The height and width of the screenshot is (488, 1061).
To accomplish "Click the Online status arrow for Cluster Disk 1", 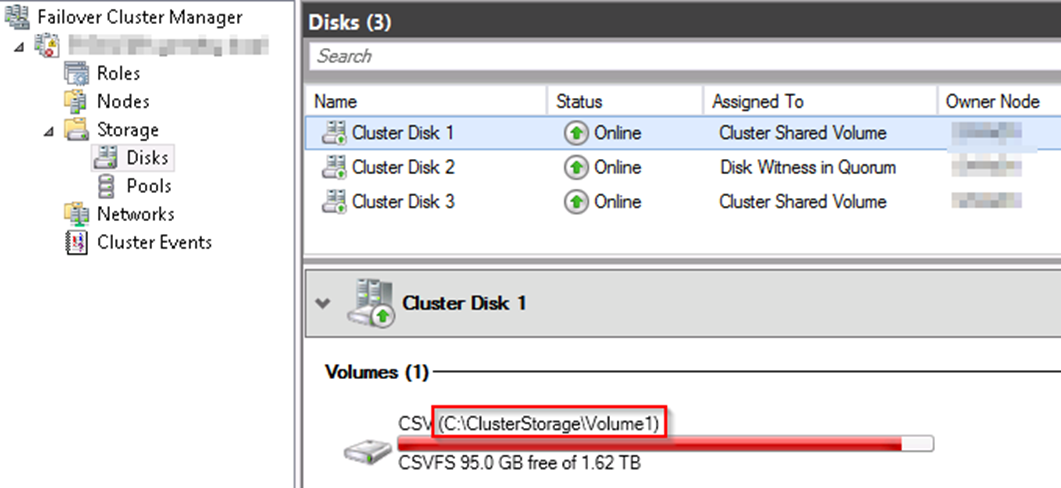I will point(576,133).
